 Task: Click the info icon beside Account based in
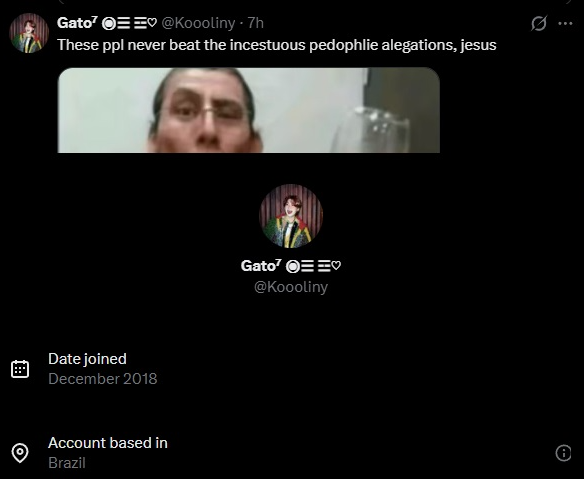click(x=563, y=453)
